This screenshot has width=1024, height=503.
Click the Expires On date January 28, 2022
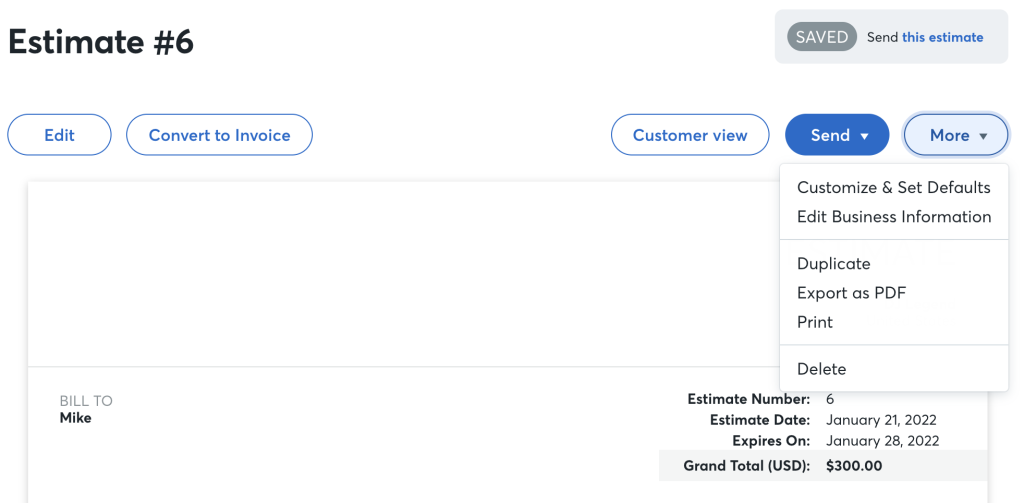coord(882,441)
